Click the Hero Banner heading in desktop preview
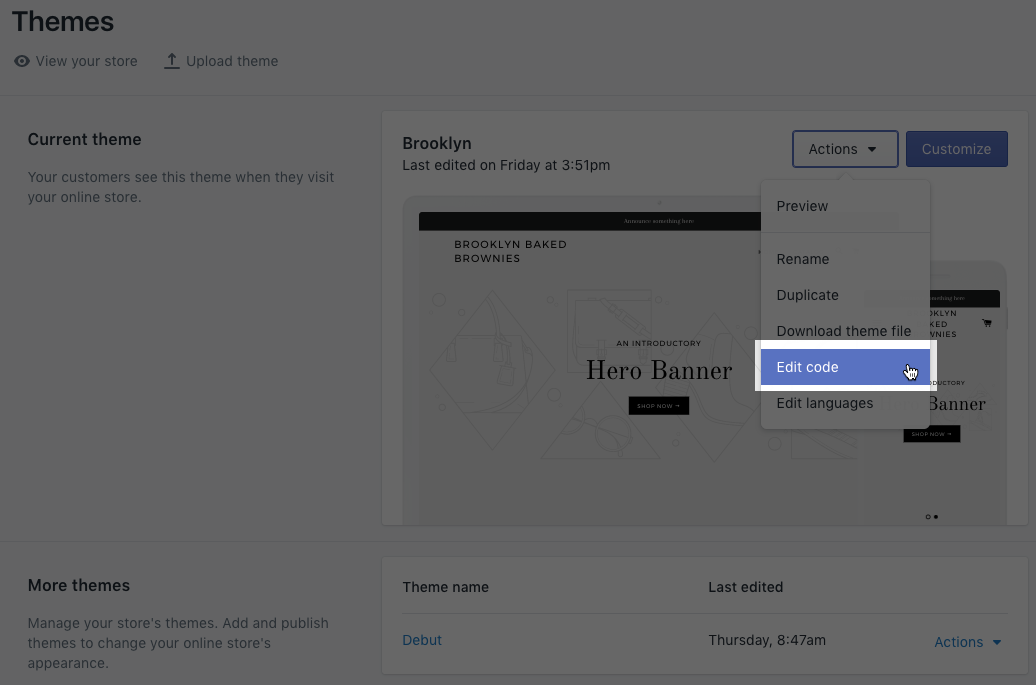The width and height of the screenshot is (1036, 685). click(x=658, y=371)
